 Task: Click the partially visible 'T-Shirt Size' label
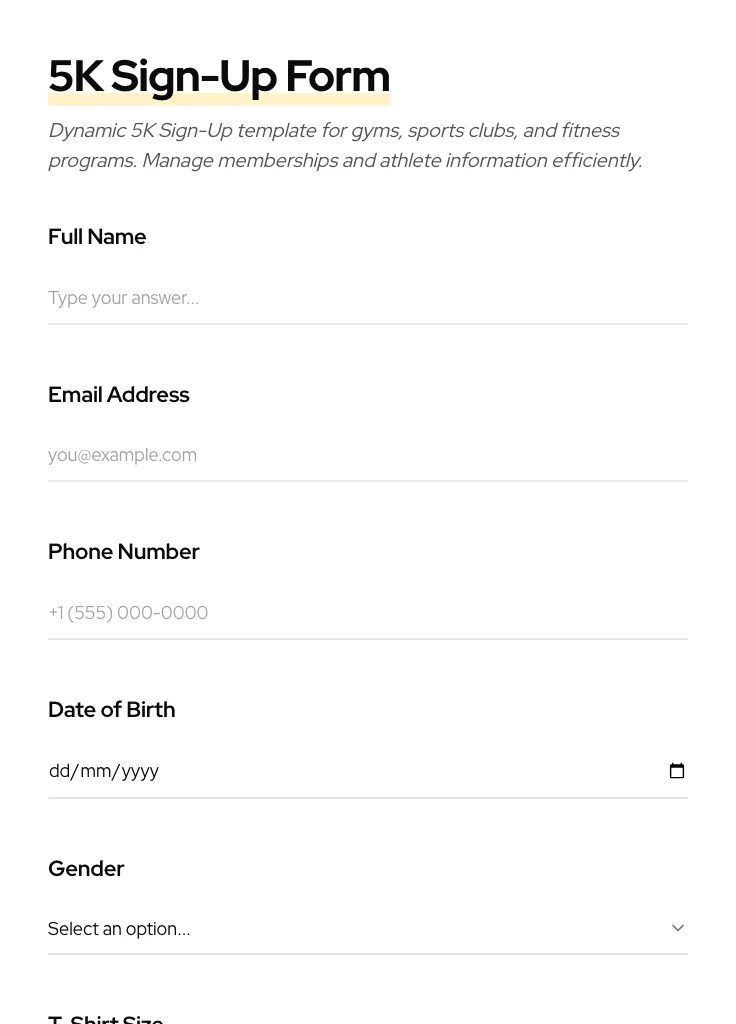105,1018
